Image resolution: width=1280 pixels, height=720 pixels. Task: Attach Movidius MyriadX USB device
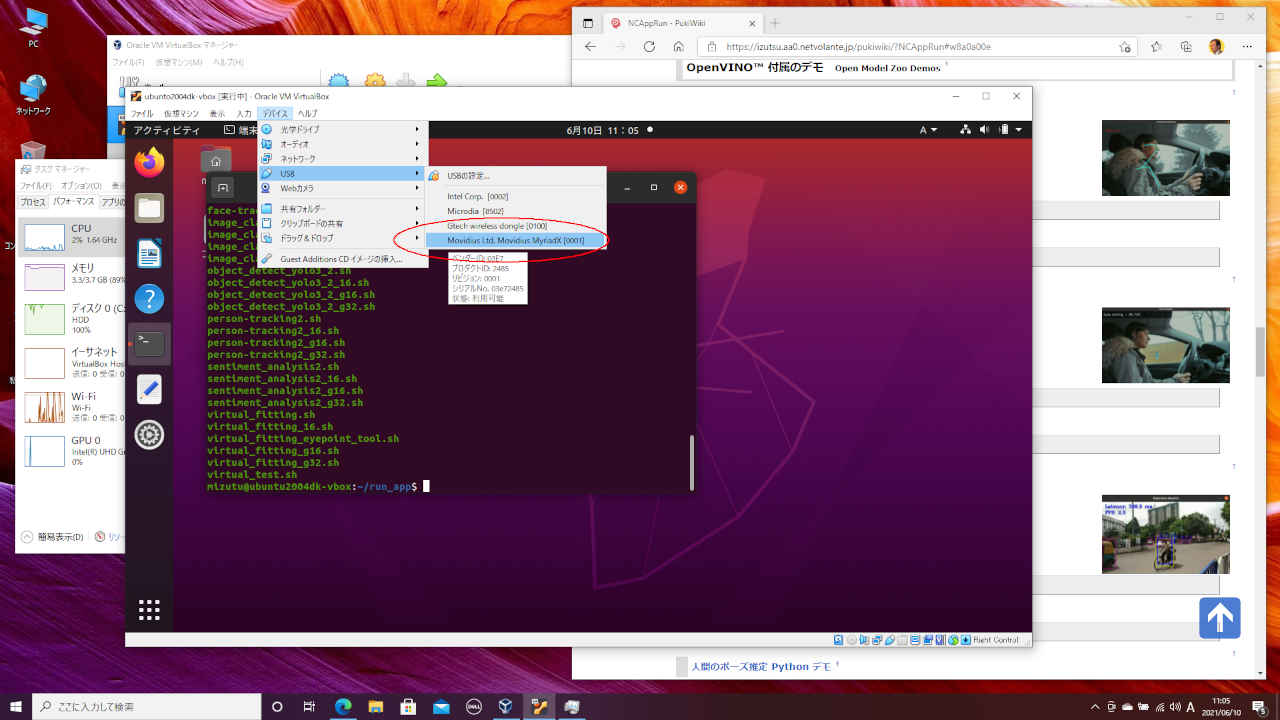click(x=517, y=240)
